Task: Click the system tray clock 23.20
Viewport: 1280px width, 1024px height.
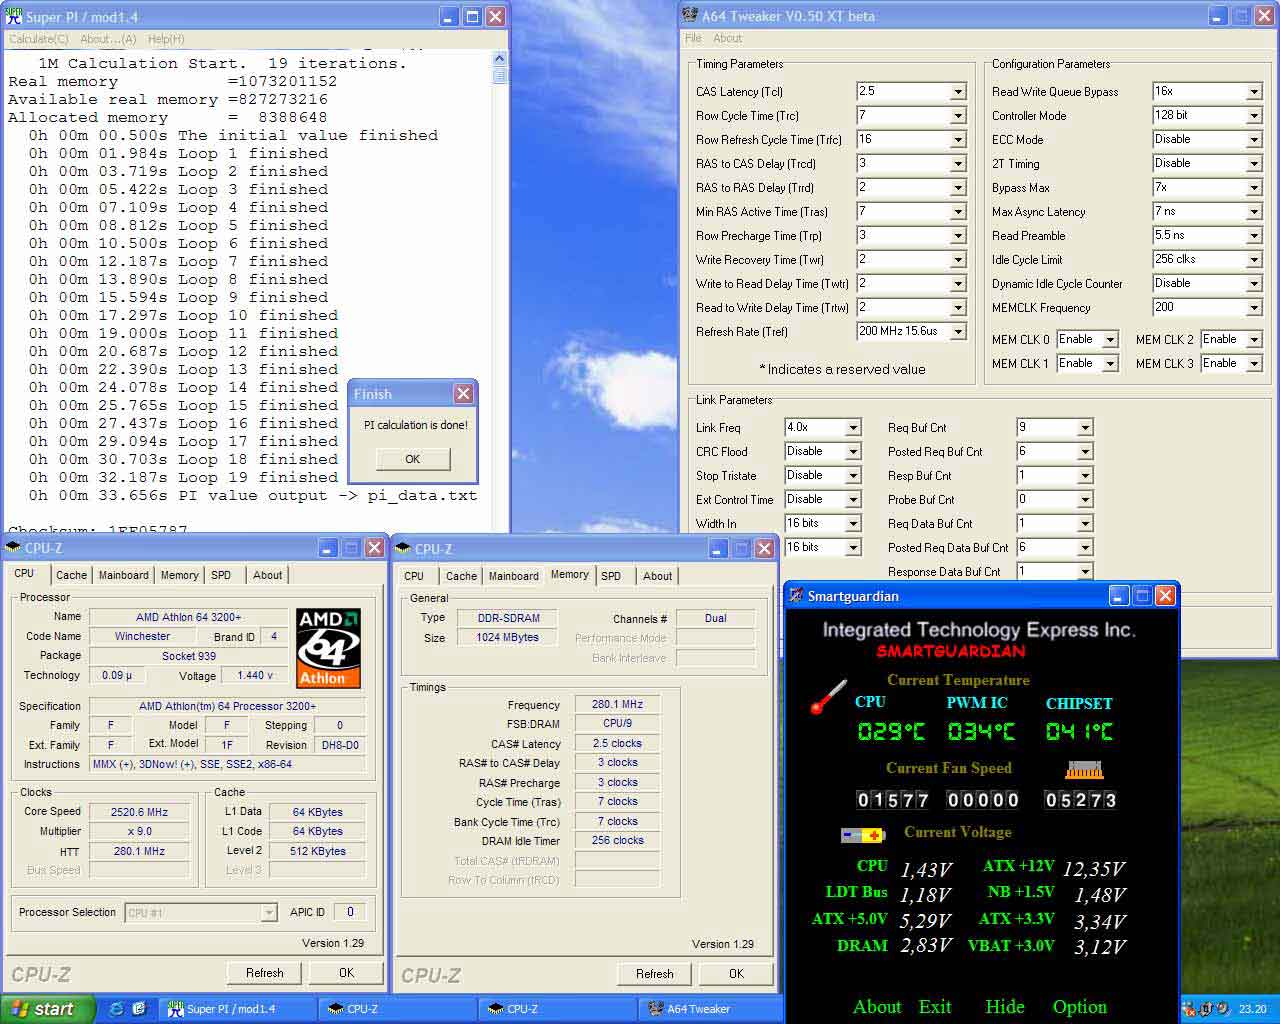Action: [x=1252, y=1009]
